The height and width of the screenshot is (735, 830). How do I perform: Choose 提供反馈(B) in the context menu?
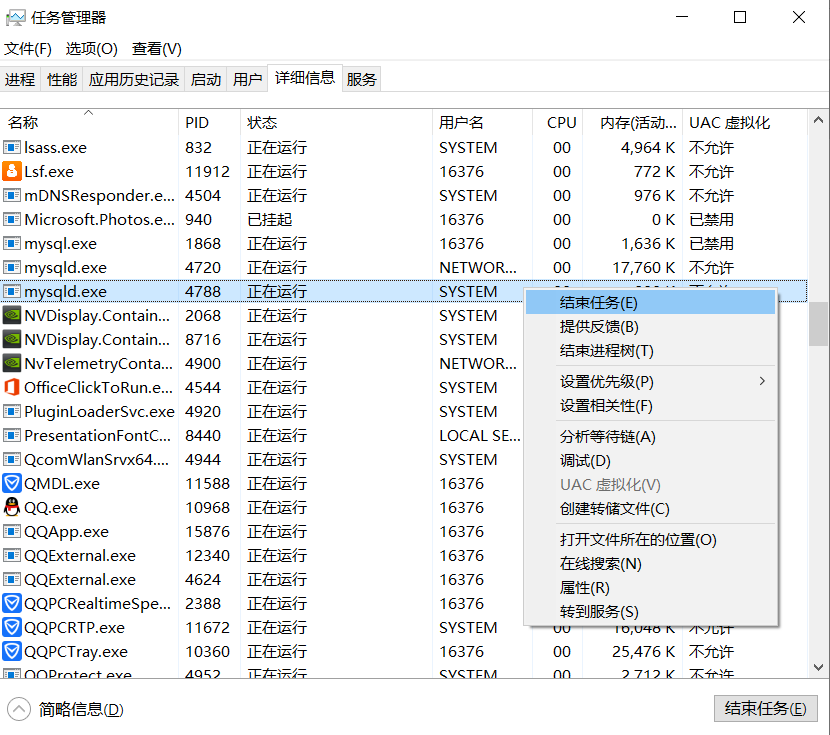(x=651, y=326)
